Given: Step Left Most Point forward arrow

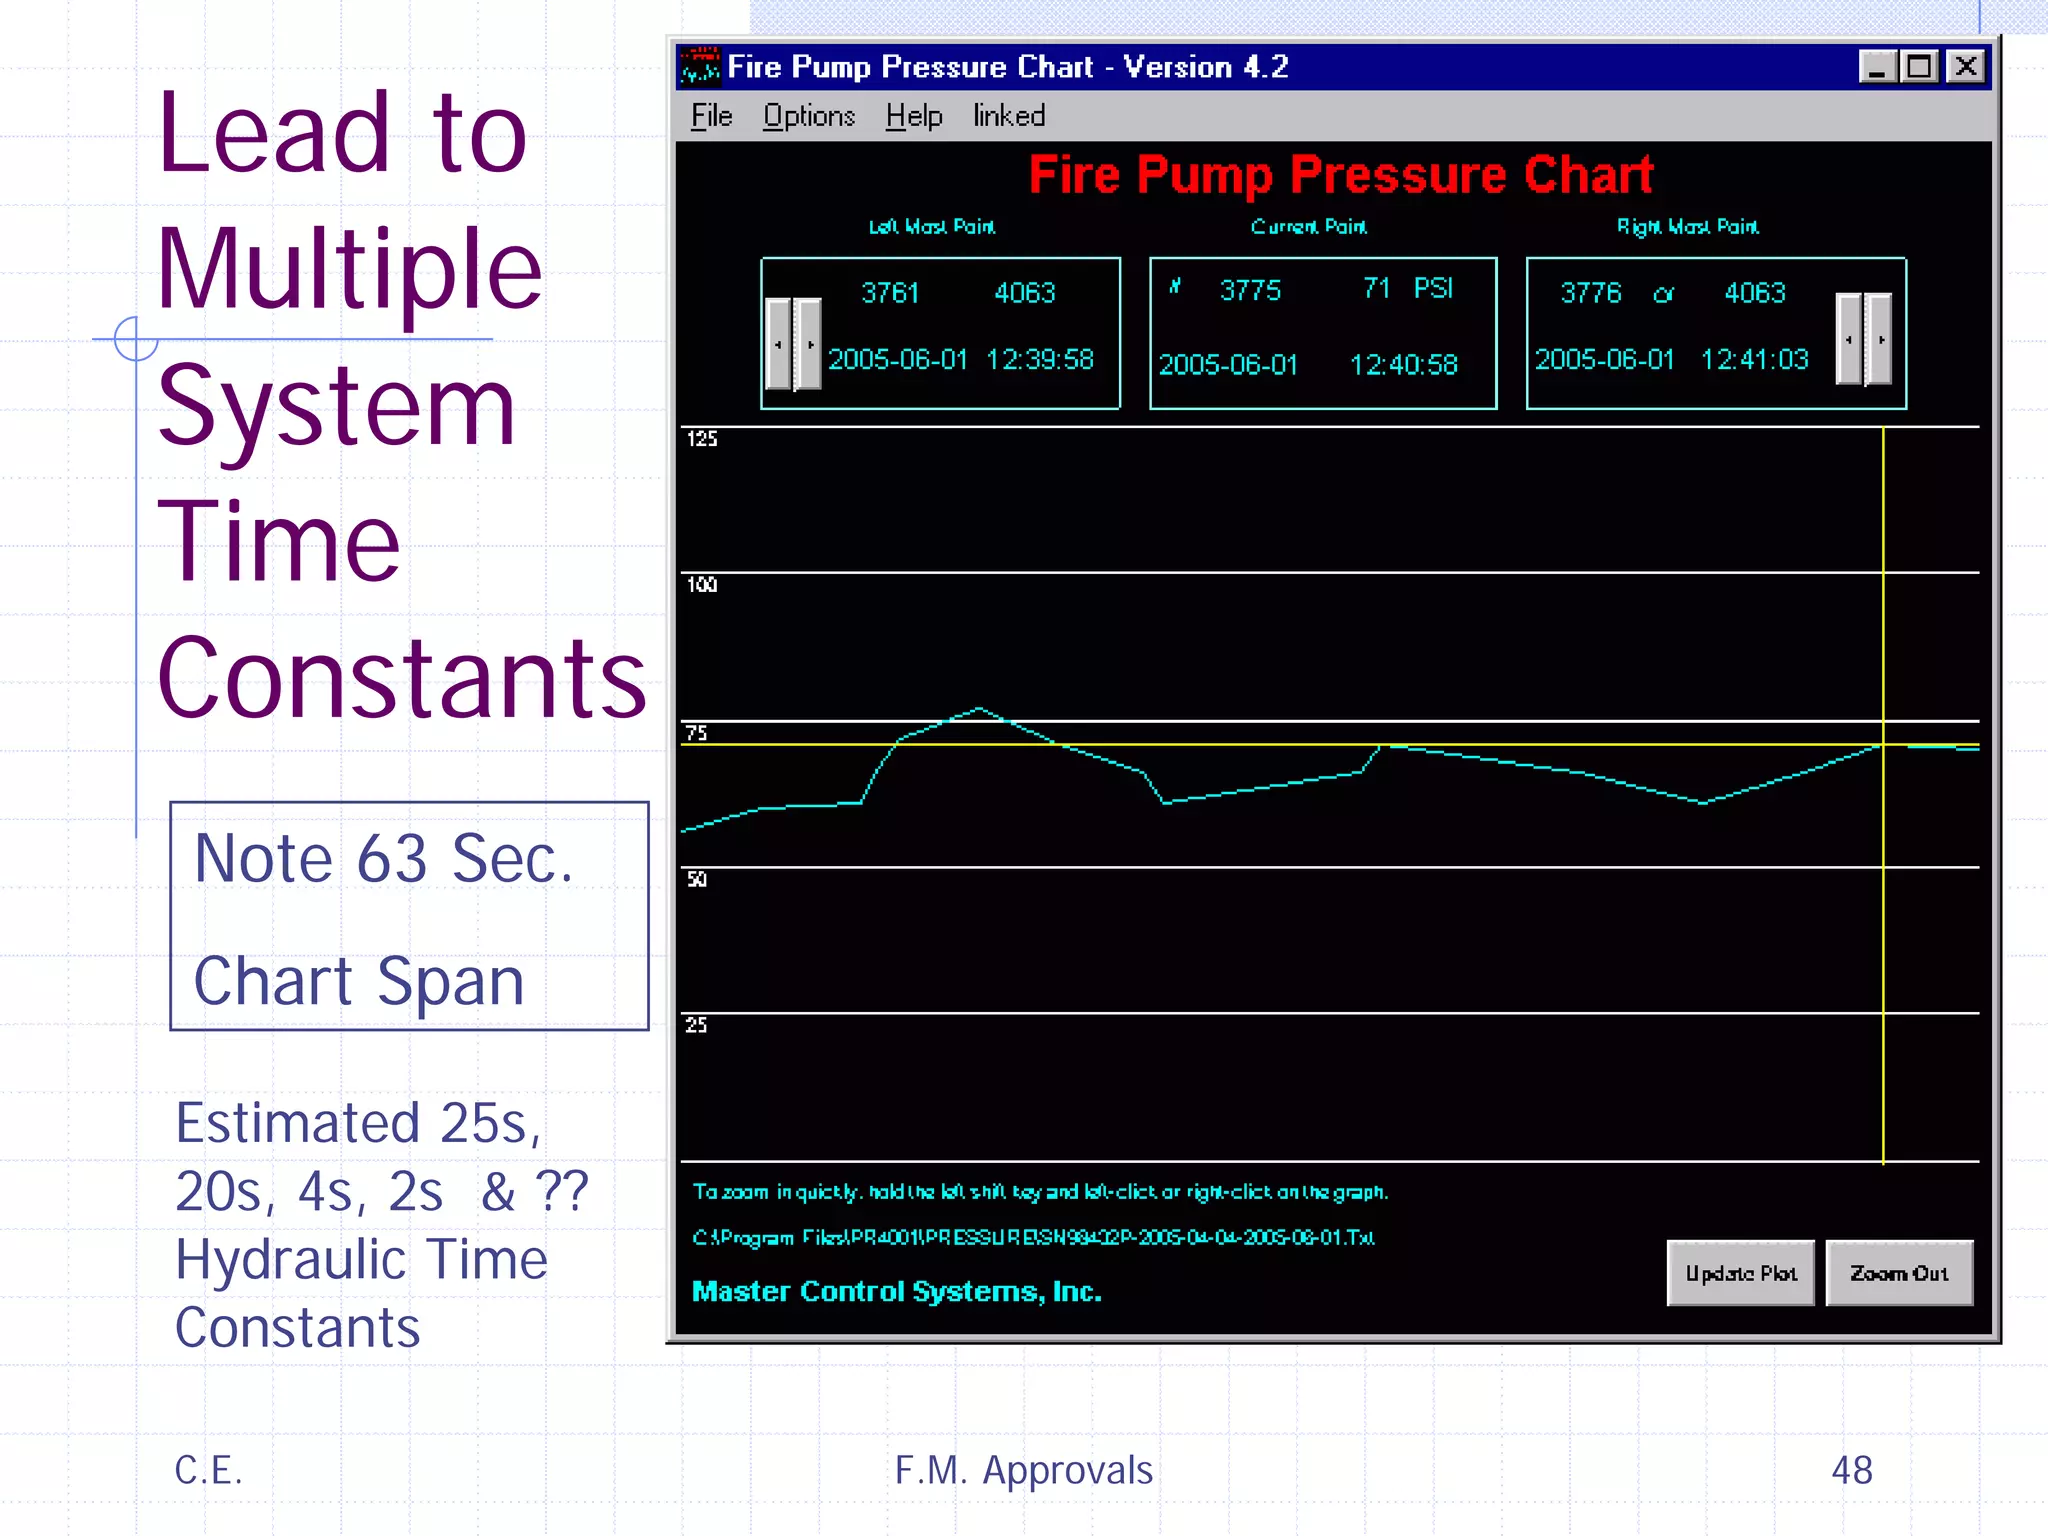Looking at the screenshot, I should tap(809, 344).
